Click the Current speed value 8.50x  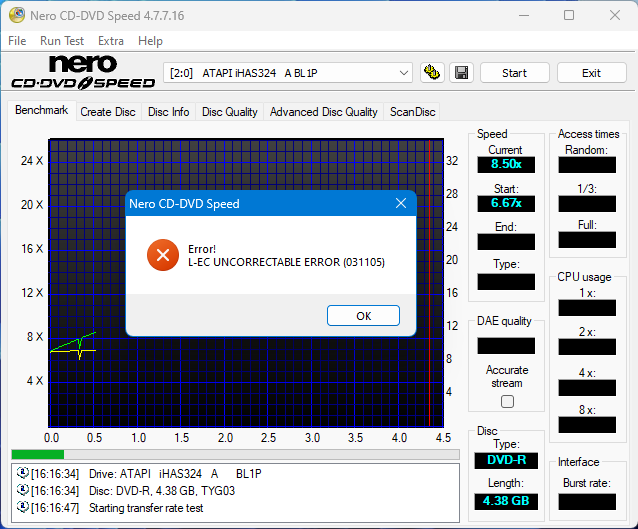pos(506,164)
